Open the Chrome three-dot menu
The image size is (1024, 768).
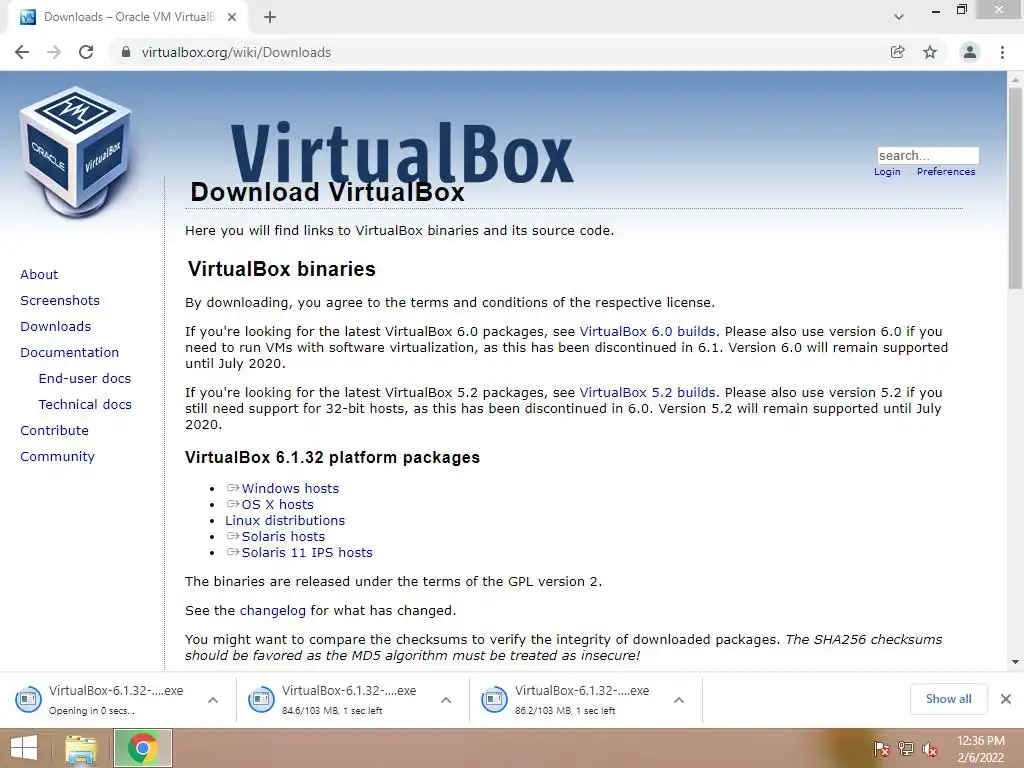1002,52
